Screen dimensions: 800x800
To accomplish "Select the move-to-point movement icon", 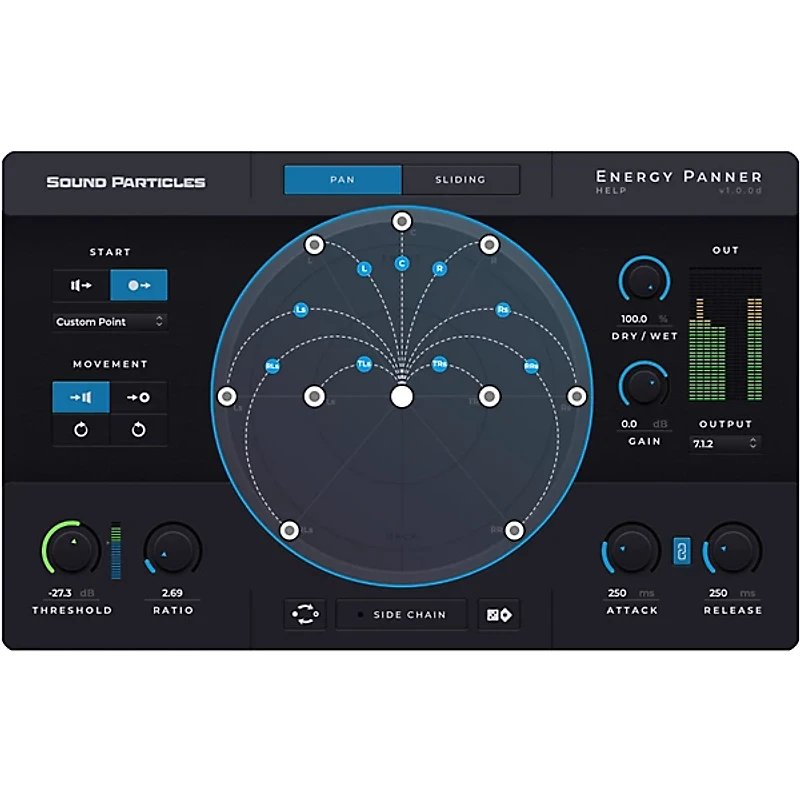I will point(138,397).
